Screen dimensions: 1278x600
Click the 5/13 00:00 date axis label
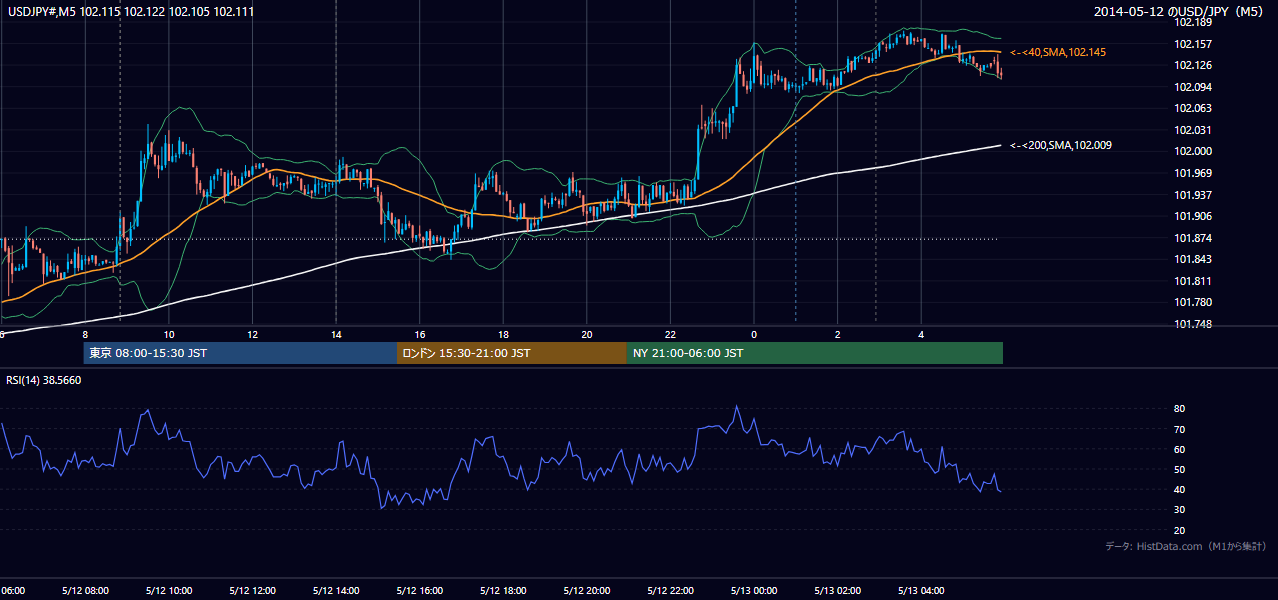[x=754, y=591]
